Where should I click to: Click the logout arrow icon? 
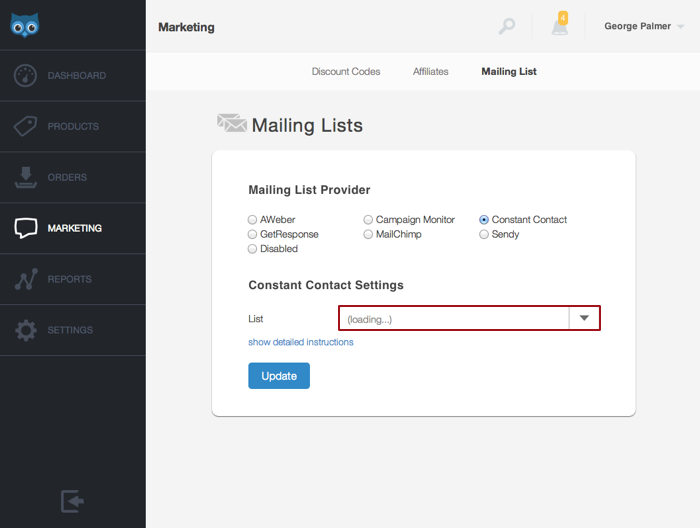pyautogui.click(x=72, y=501)
